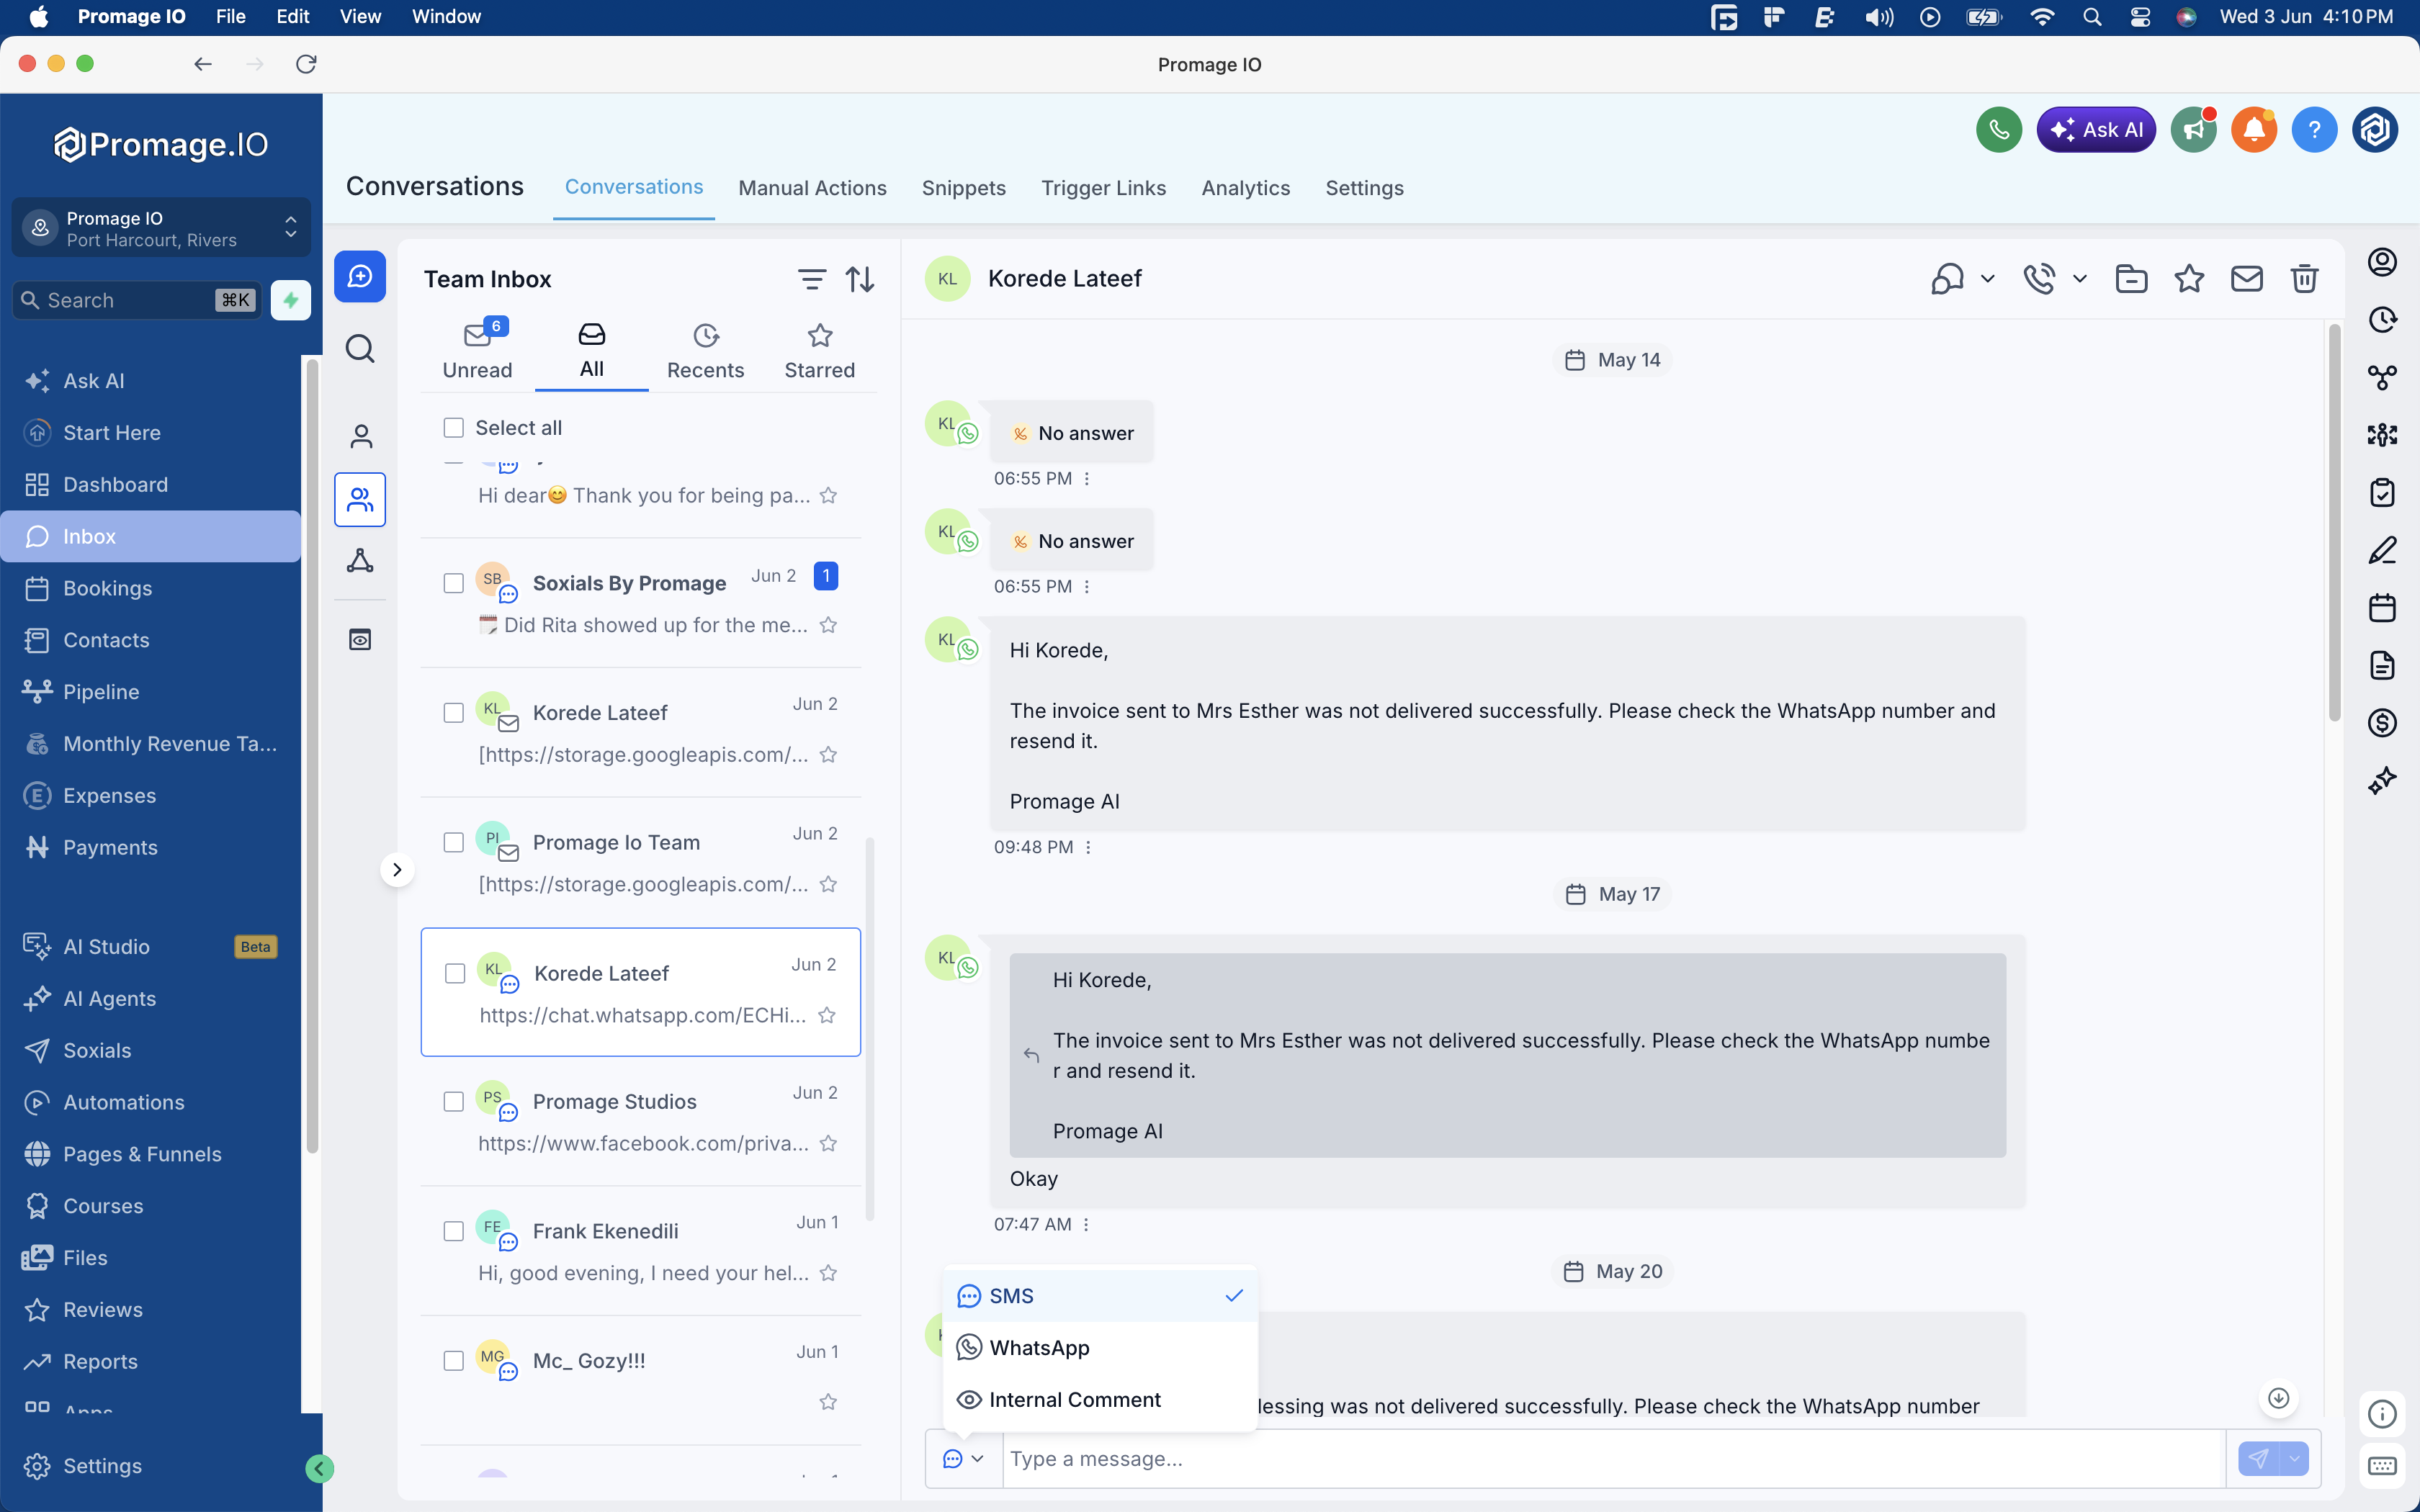Open the macOS Window menu

[x=446, y=17]
